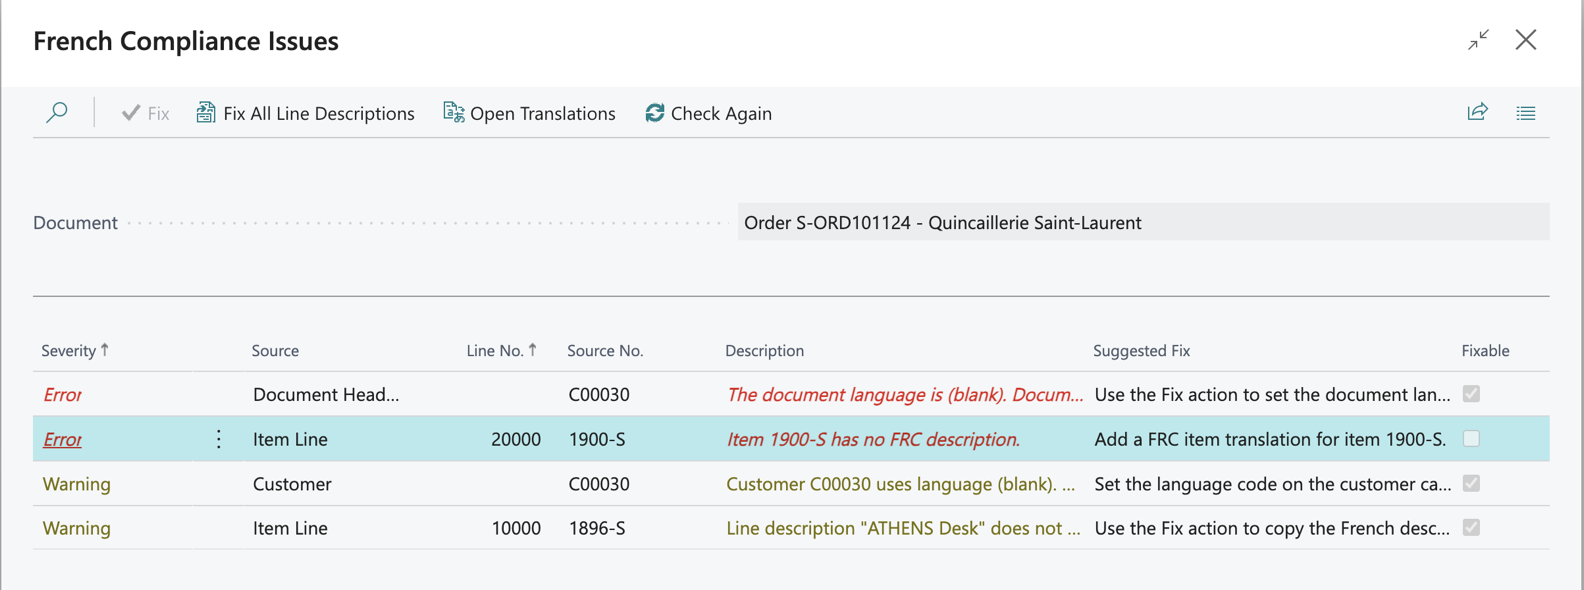Share the list via share icon
1584x590 pixels.
point(1477,112)
